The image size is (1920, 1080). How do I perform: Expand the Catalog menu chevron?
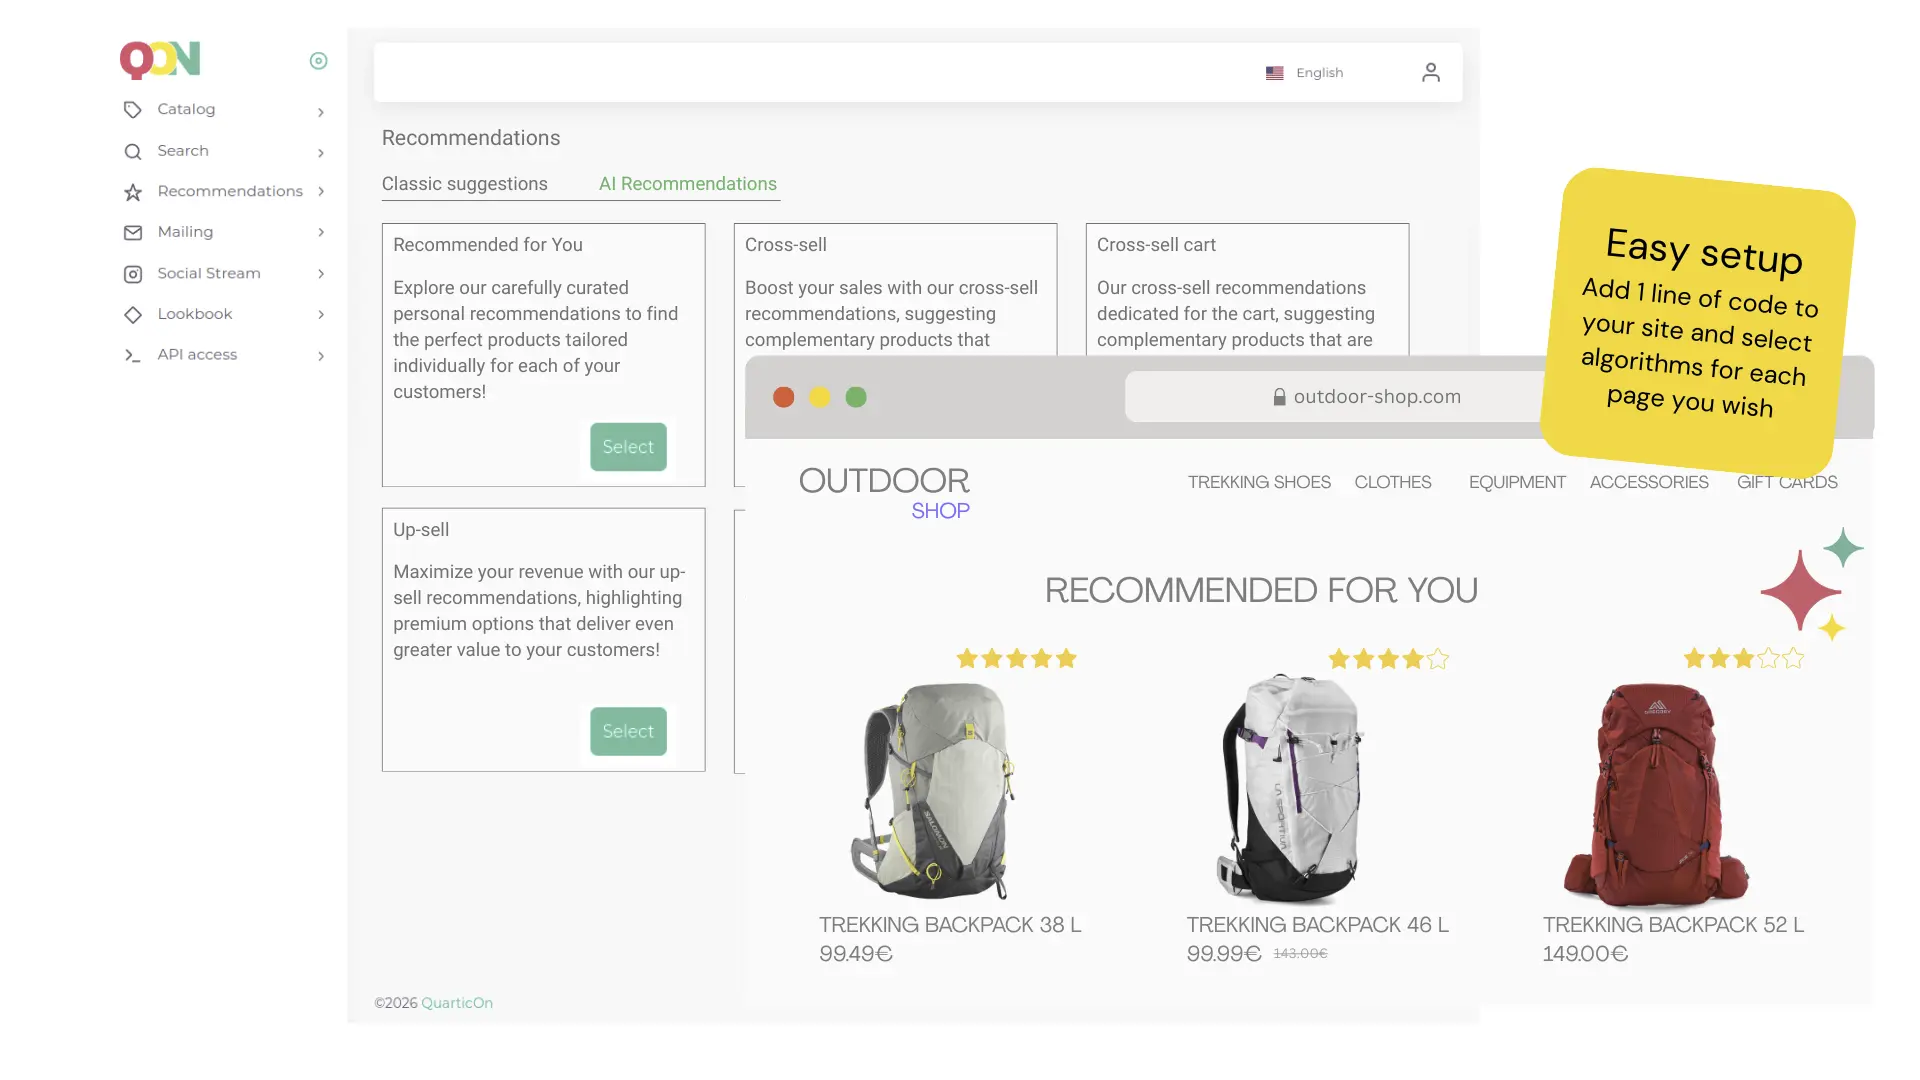pyautogui.click(x=321, y=112)
